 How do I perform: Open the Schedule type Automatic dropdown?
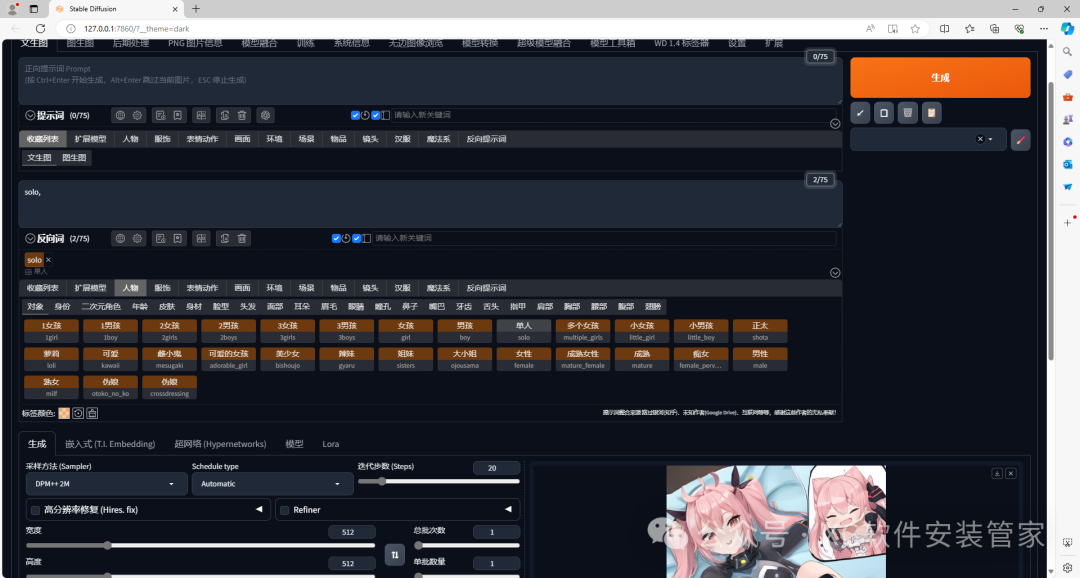point(272,484)
